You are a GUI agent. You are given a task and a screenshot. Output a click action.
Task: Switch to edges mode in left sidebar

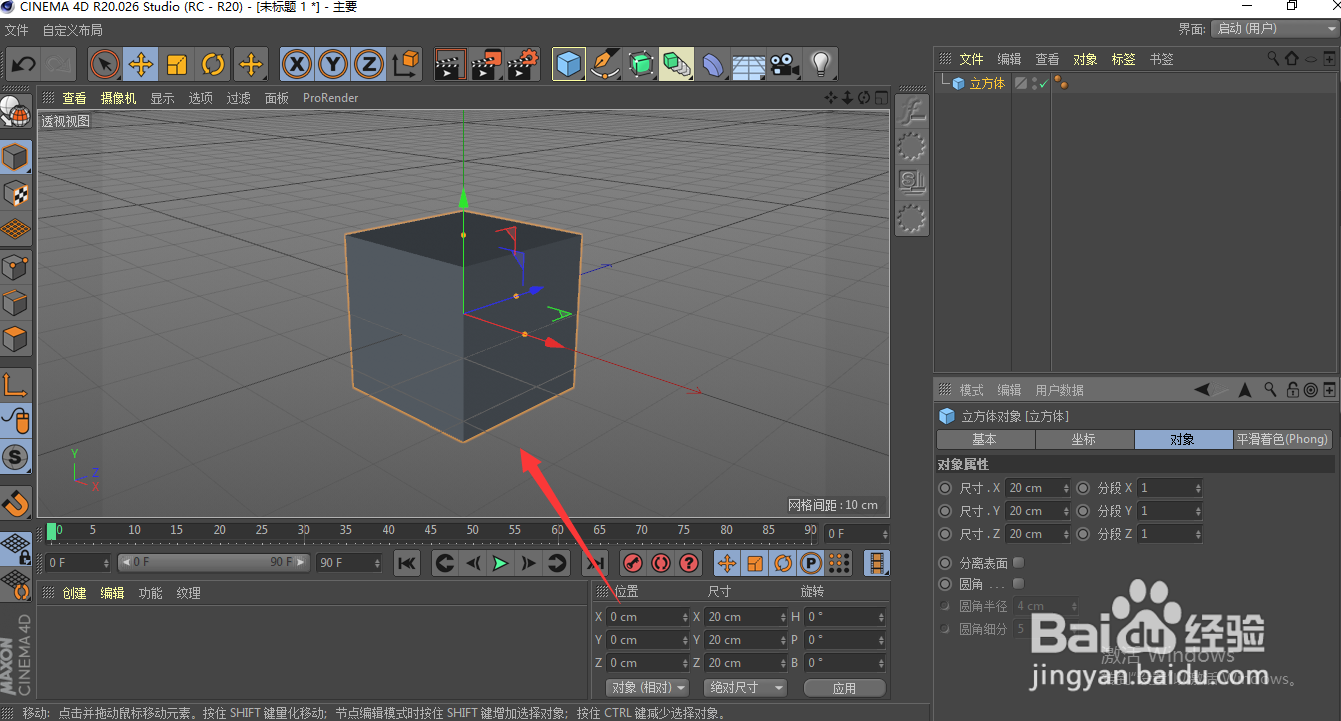point(15,303)
